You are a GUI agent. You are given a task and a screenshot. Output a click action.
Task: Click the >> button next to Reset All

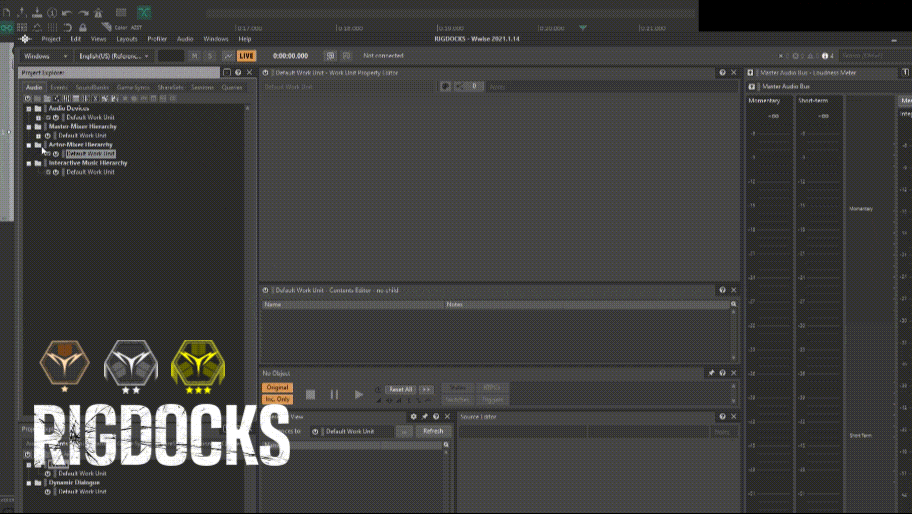(426, 390)
